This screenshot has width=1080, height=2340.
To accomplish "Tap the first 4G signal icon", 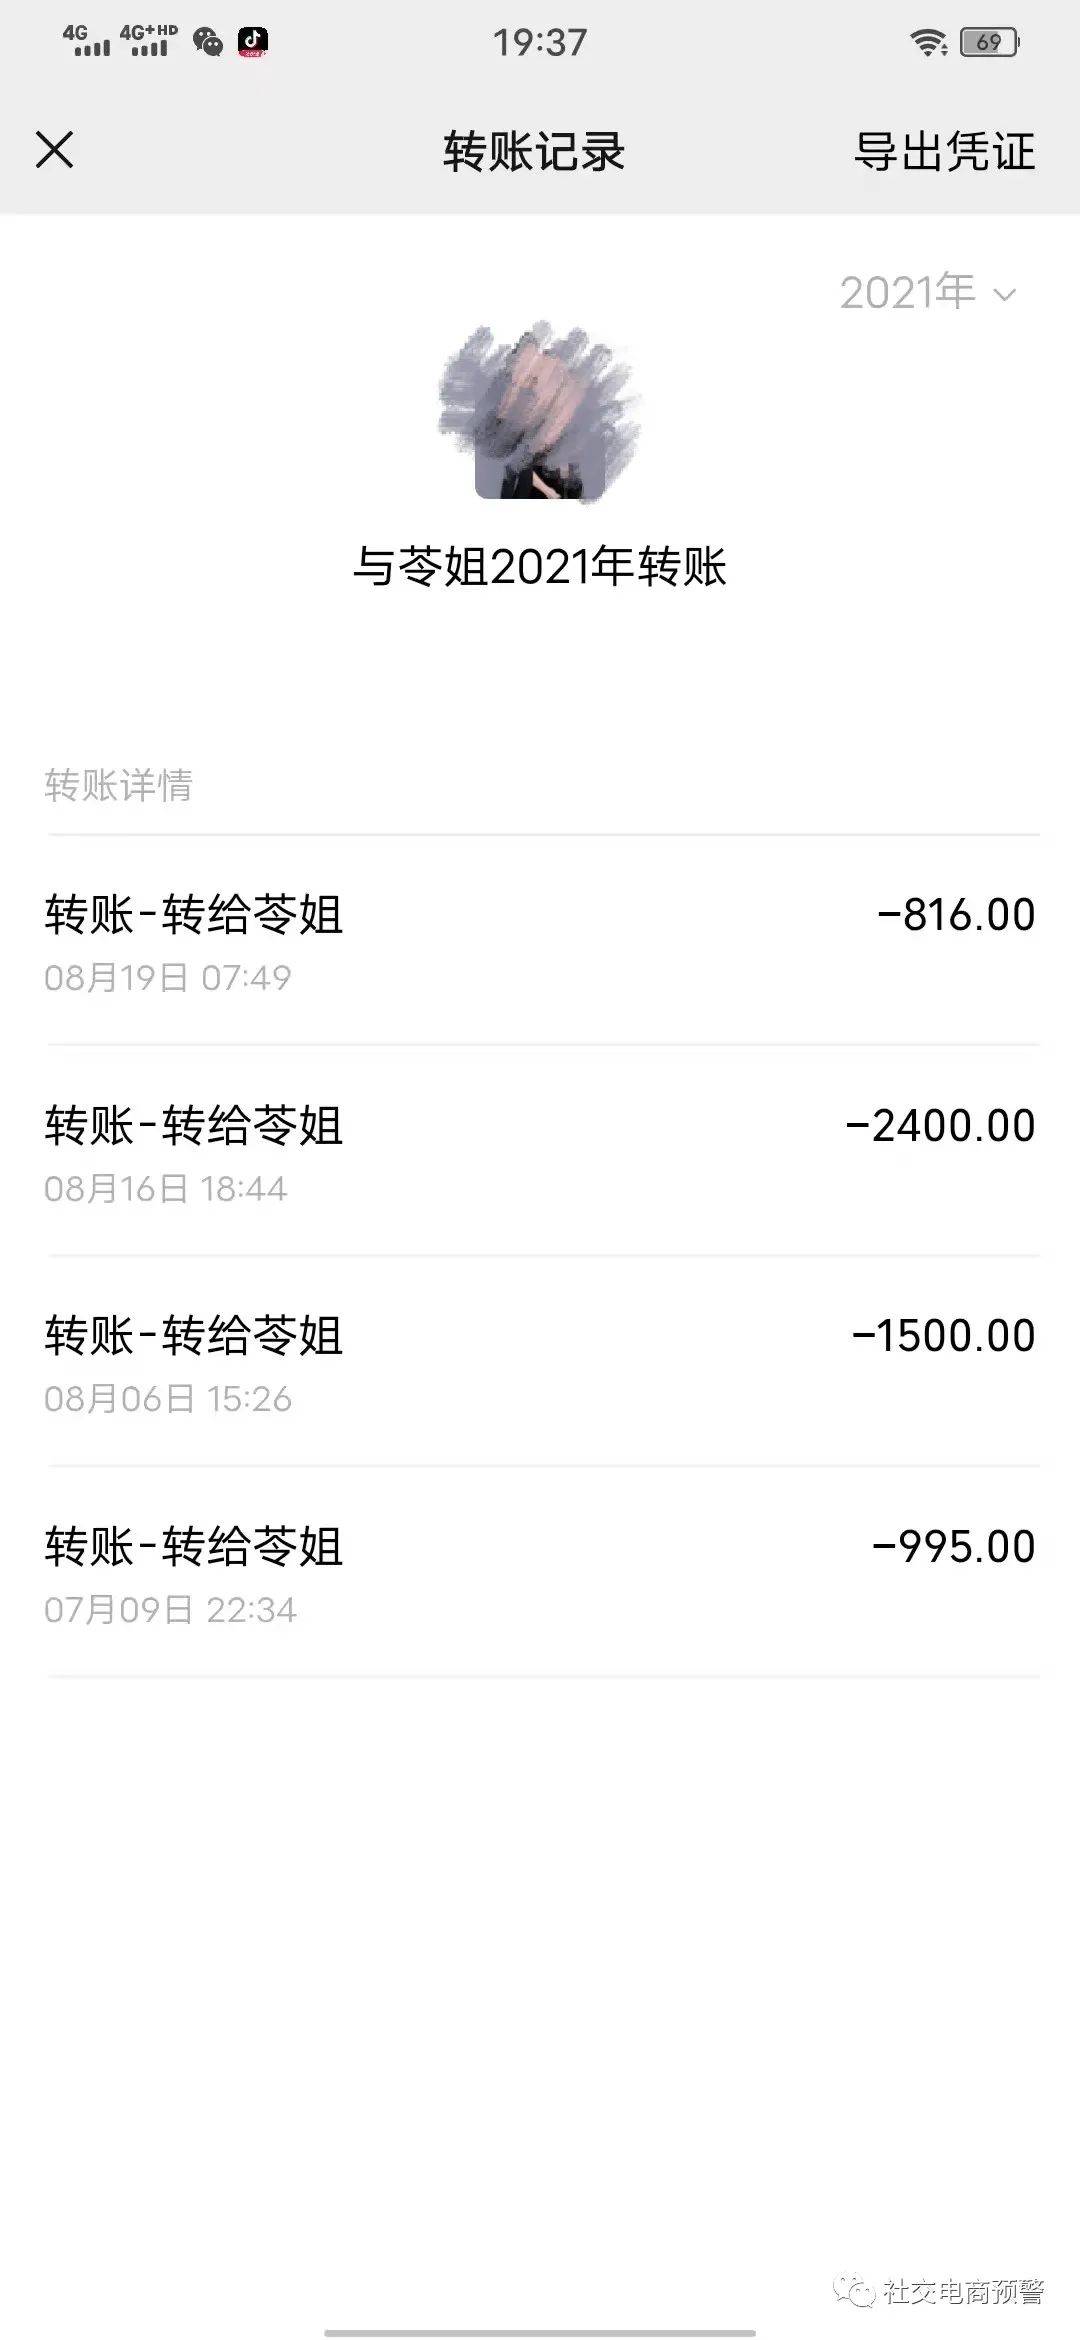I will click(87, 41).
